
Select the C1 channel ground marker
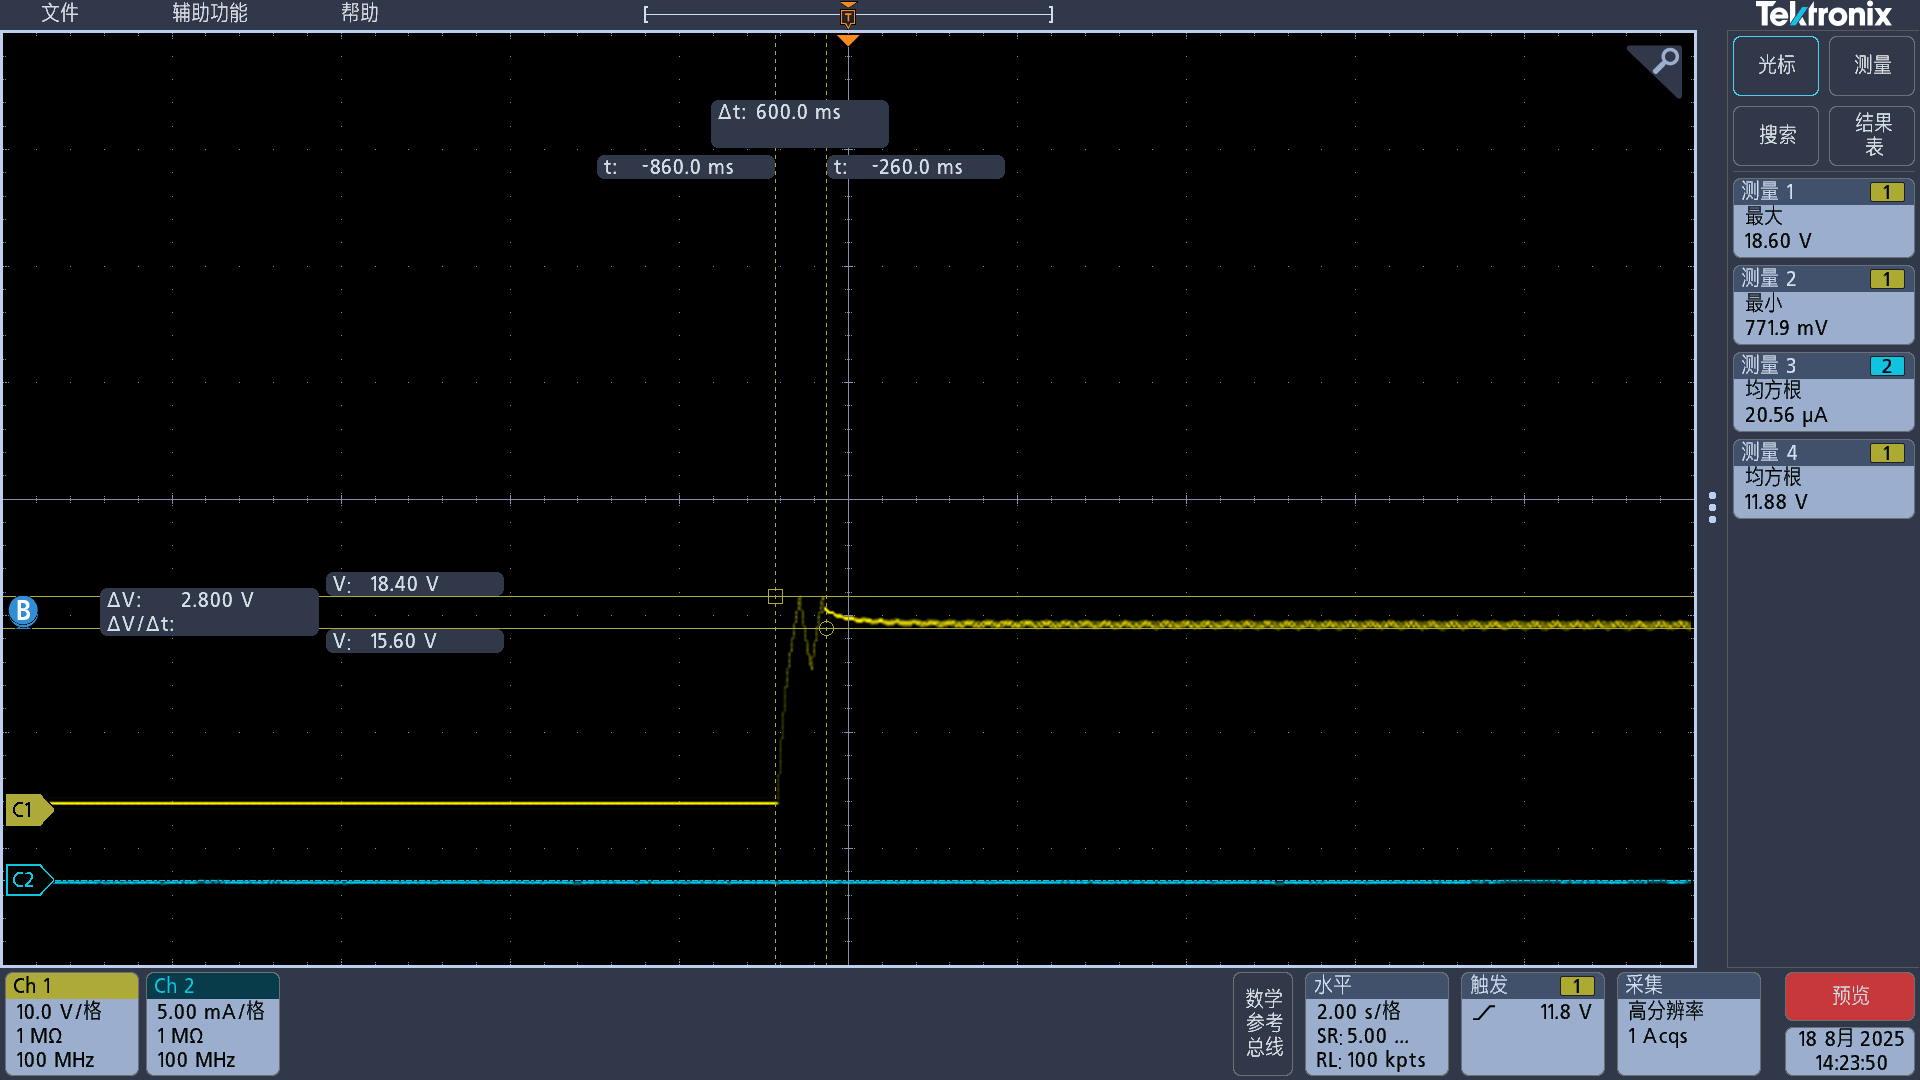coord(27,809)
